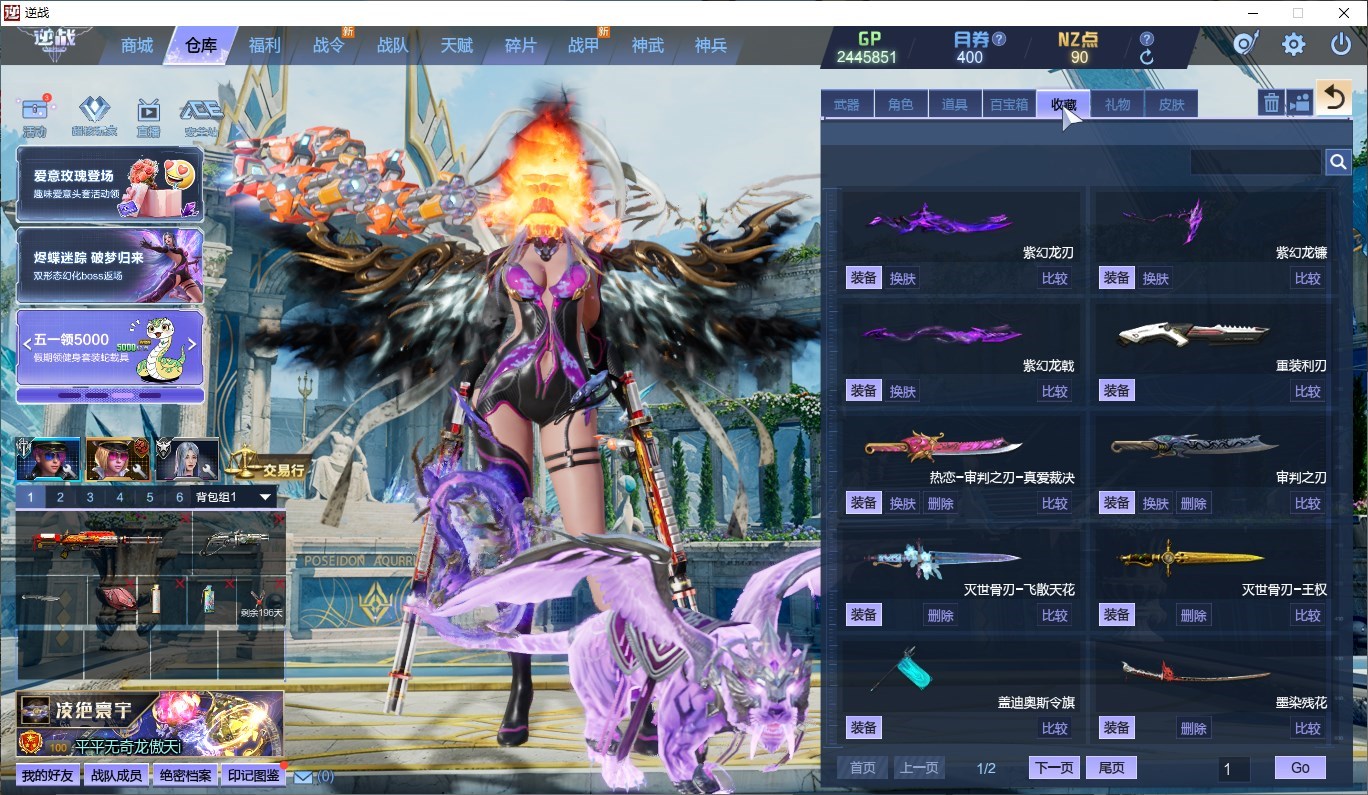Open the music disc player icon
The height and width of the screenshot is (795, 1368).
(1245, 44)
